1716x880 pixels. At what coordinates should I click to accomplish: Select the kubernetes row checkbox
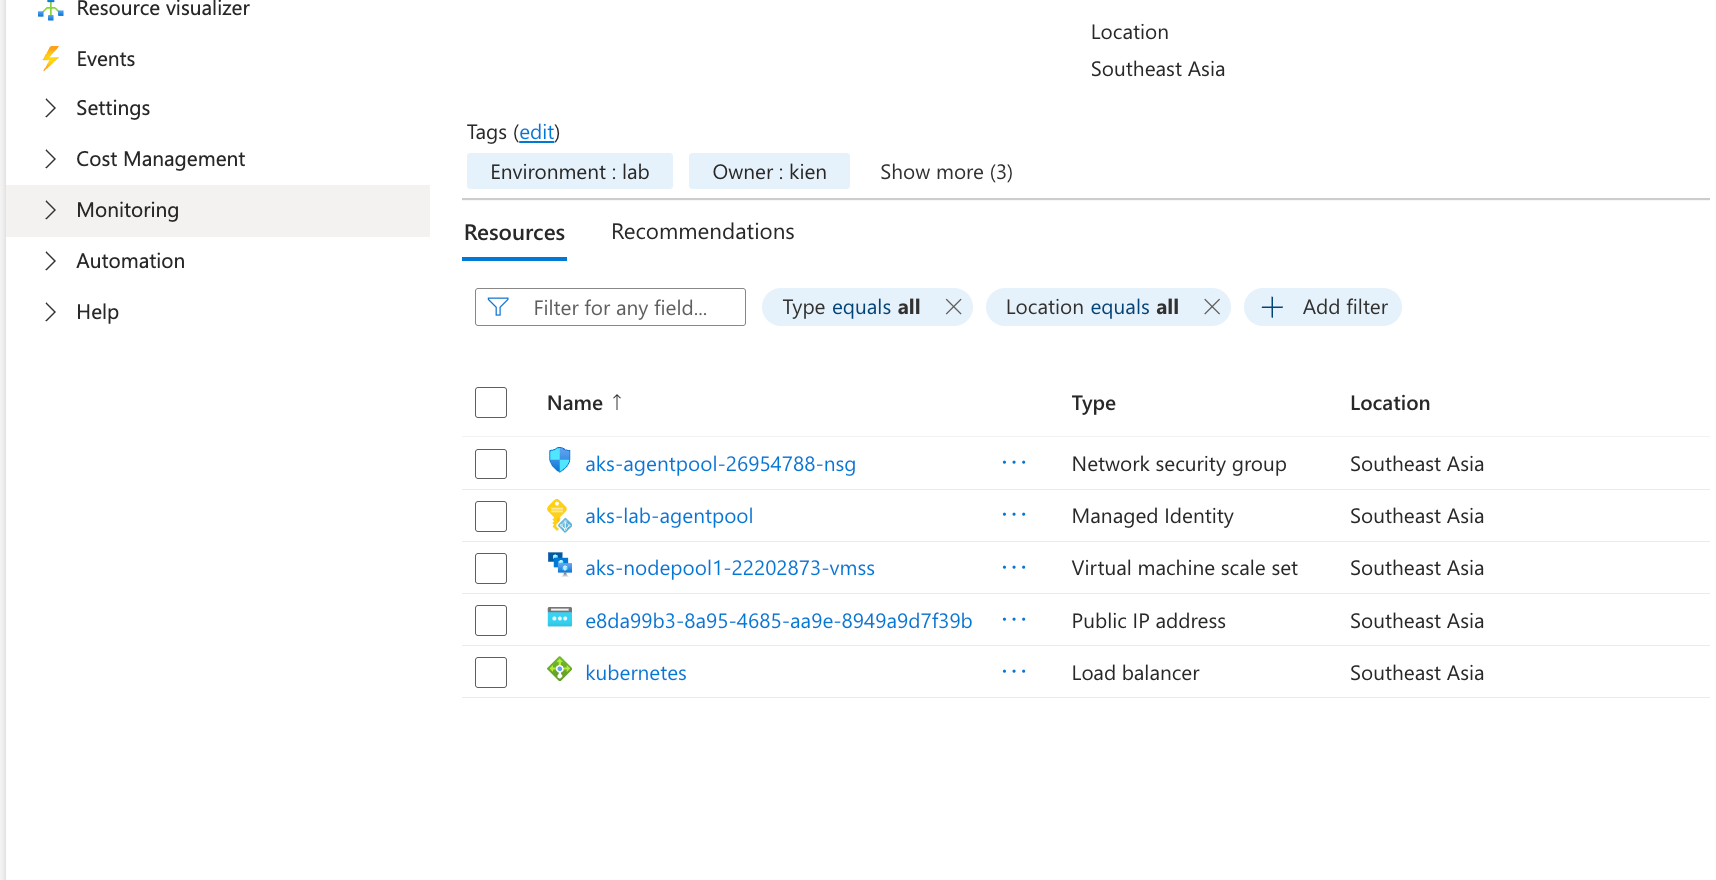click(491, 672)
